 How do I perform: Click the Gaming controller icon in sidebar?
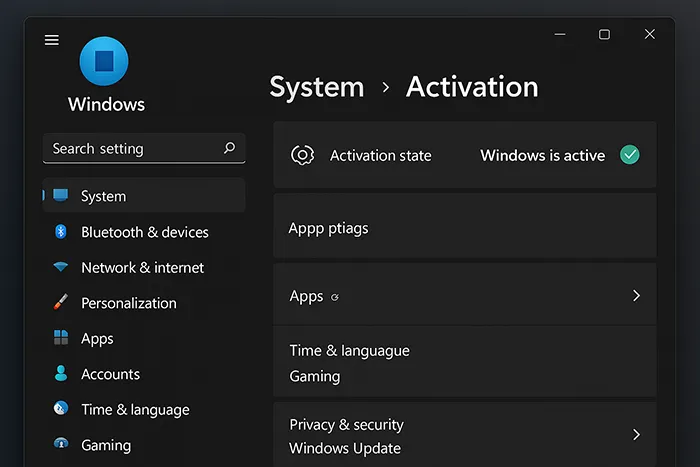61,443
